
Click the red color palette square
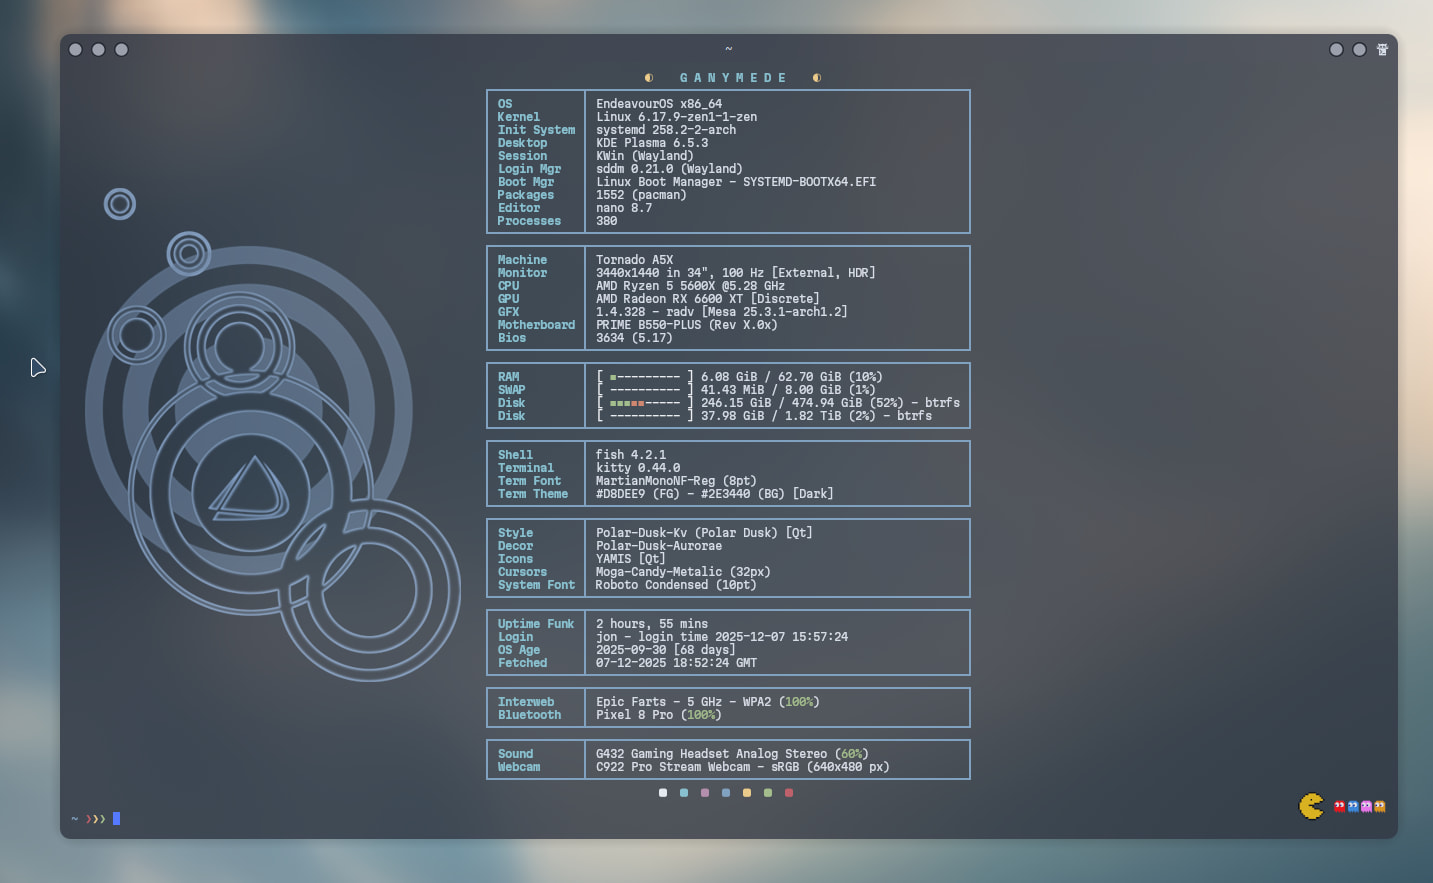pos(789,793)
